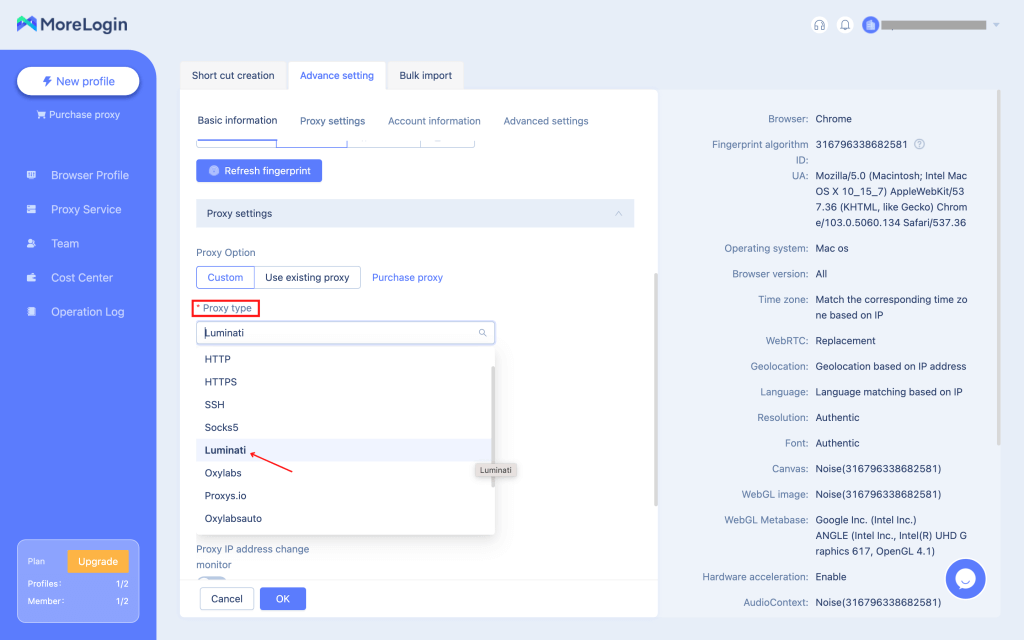The height and width of the screenshot is (640, 1024).
Task: Click the MoreLogin logo
Action: tap(72, 24)
